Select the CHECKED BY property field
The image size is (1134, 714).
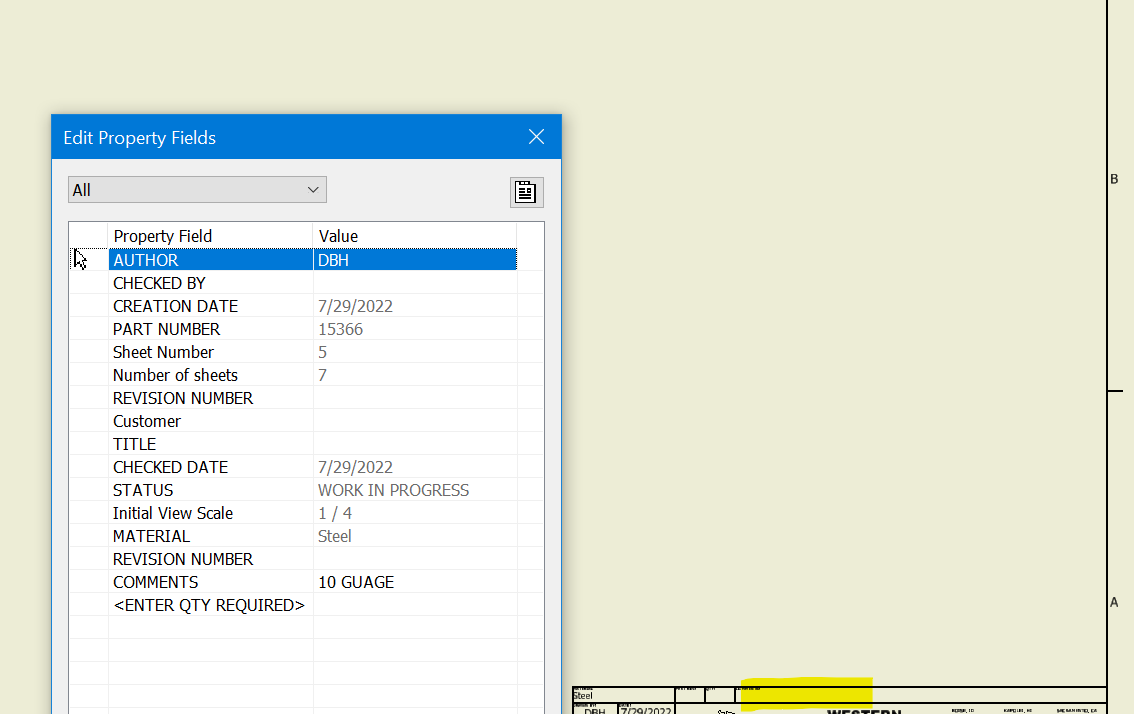click(210, 283)
